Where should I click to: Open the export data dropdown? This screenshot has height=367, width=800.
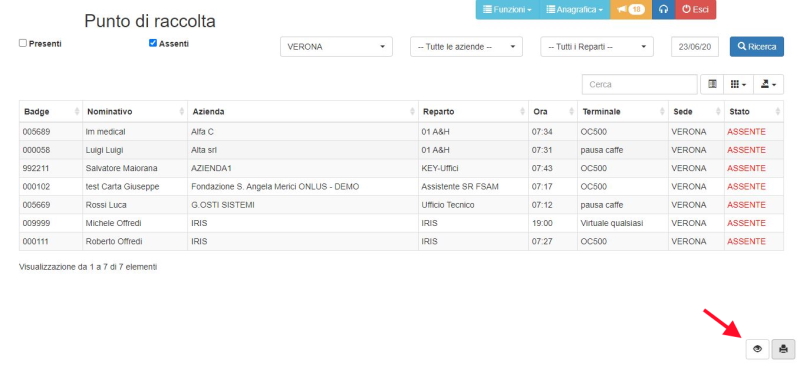tap(768, 84)
